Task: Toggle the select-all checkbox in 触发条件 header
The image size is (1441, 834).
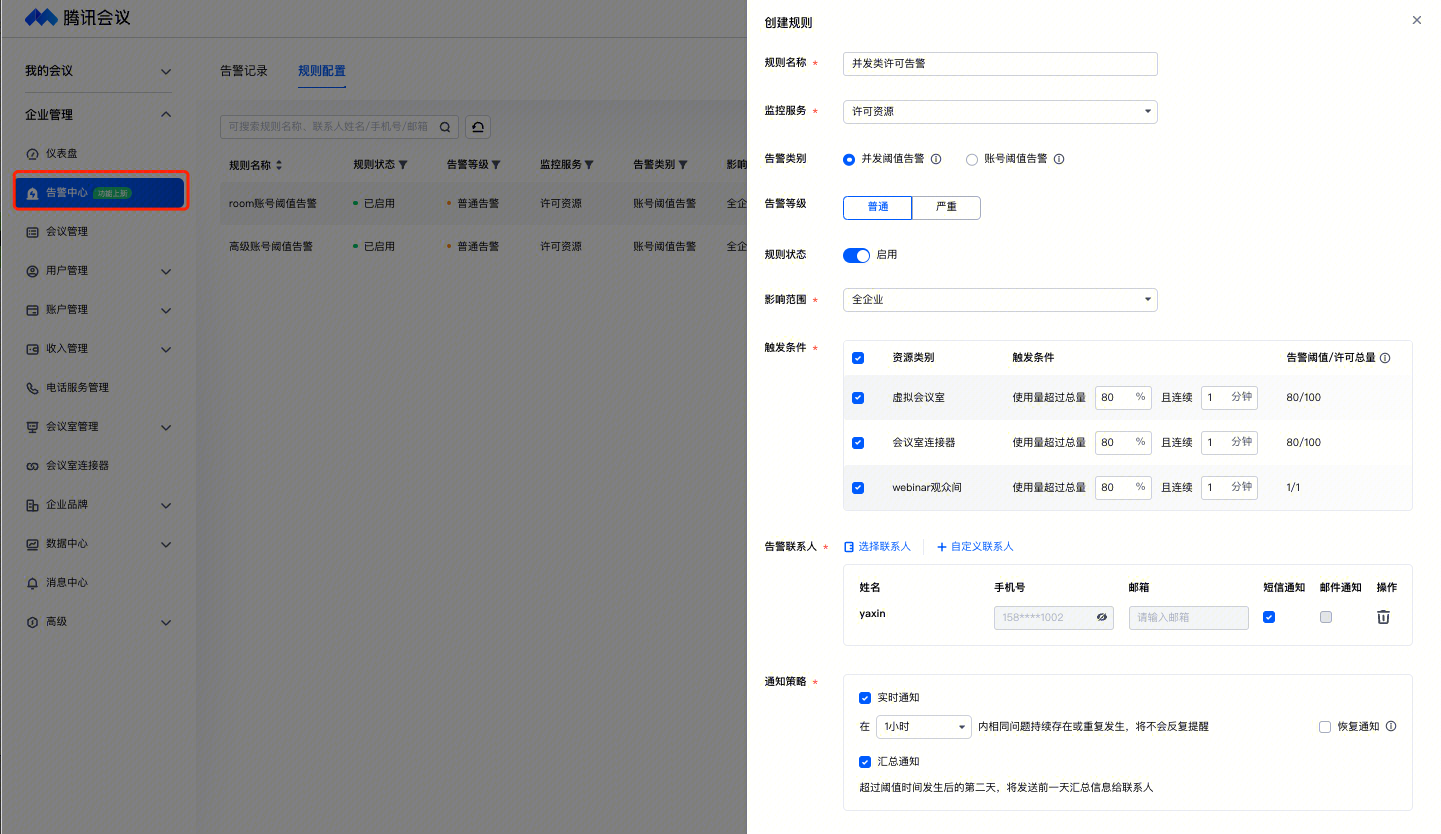Action: [858, 358]
